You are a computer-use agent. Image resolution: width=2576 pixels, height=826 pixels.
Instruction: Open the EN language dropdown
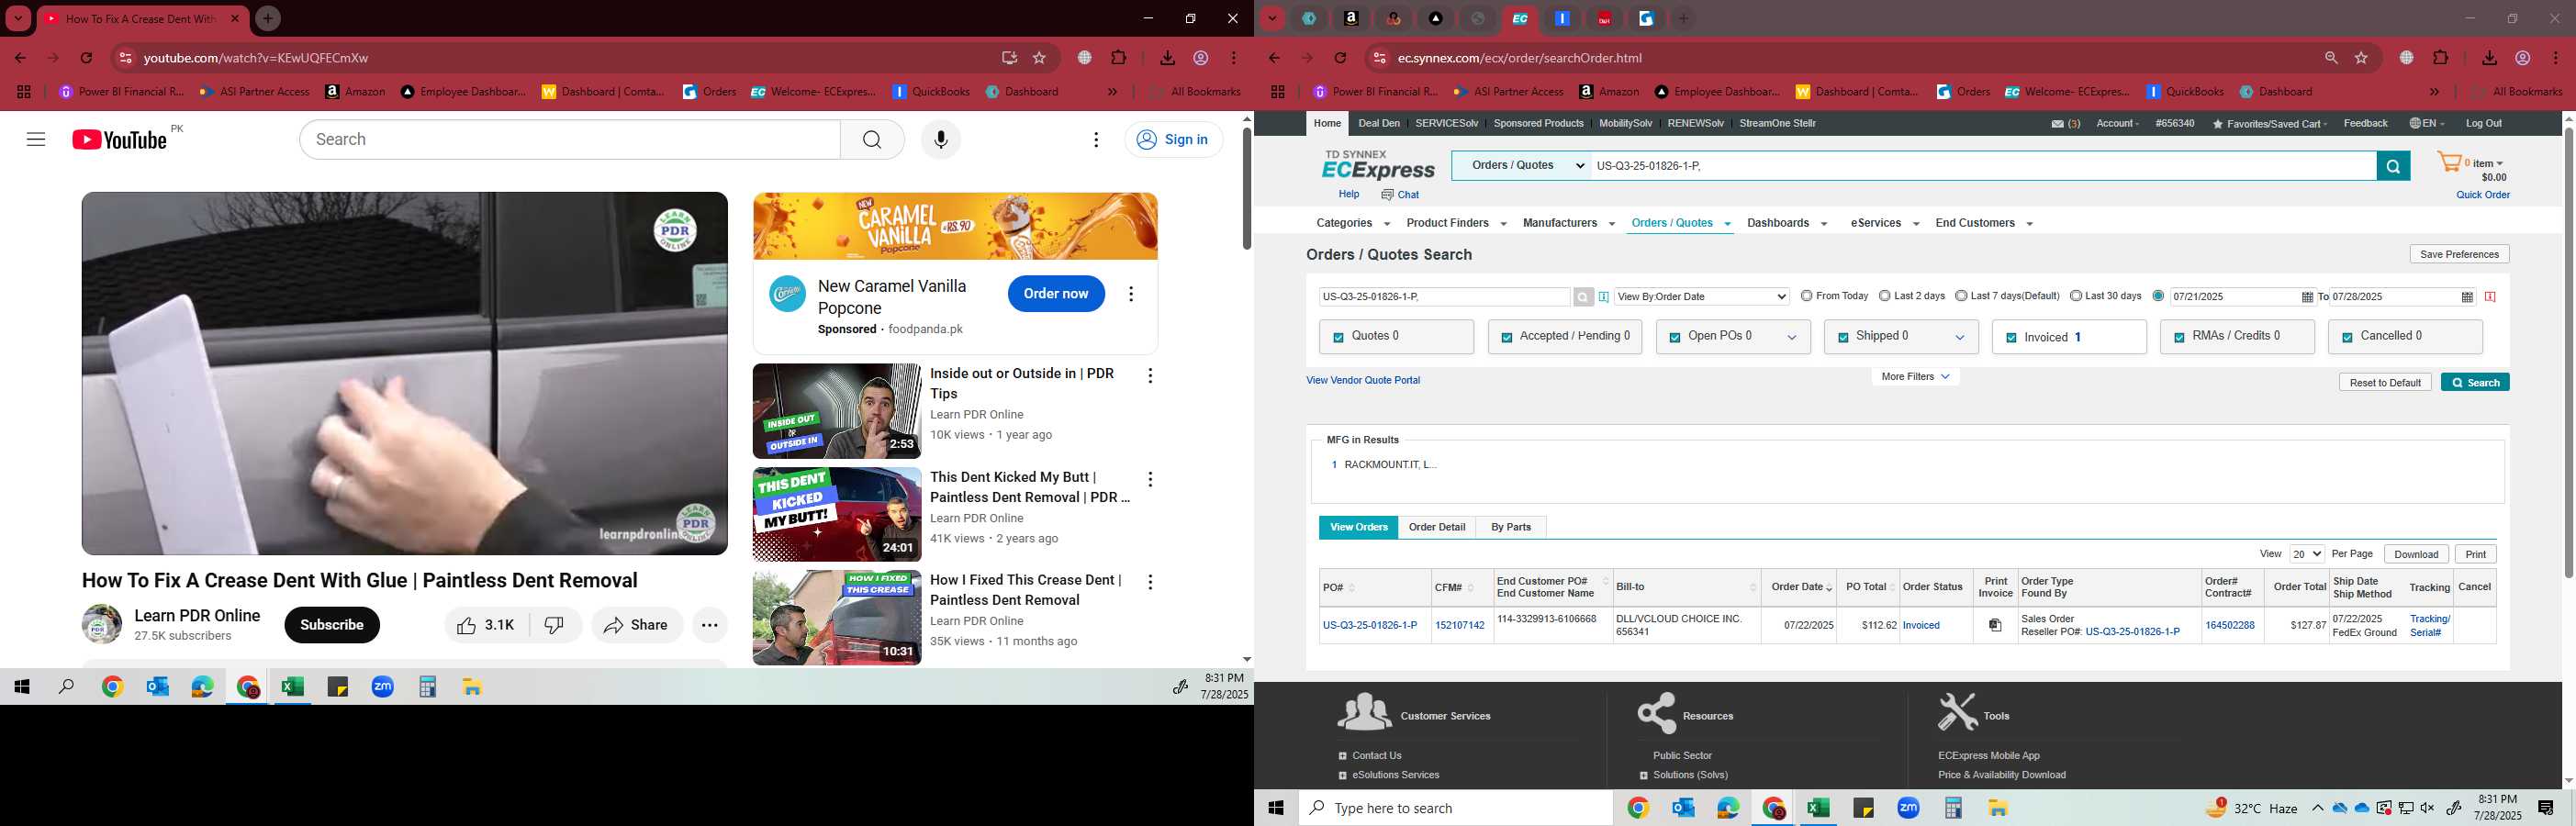point(2426,124)
